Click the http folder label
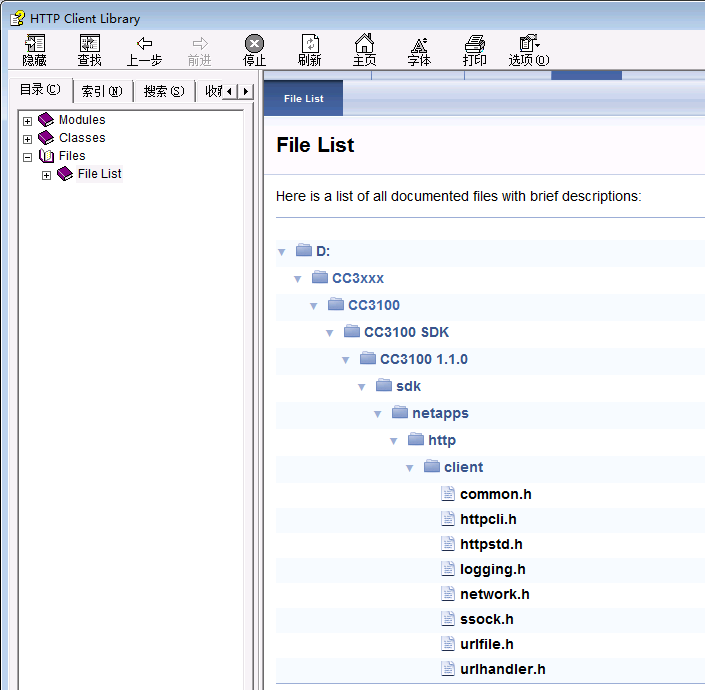This screenshot has height=690, width=705. click(x=442, y=441)
